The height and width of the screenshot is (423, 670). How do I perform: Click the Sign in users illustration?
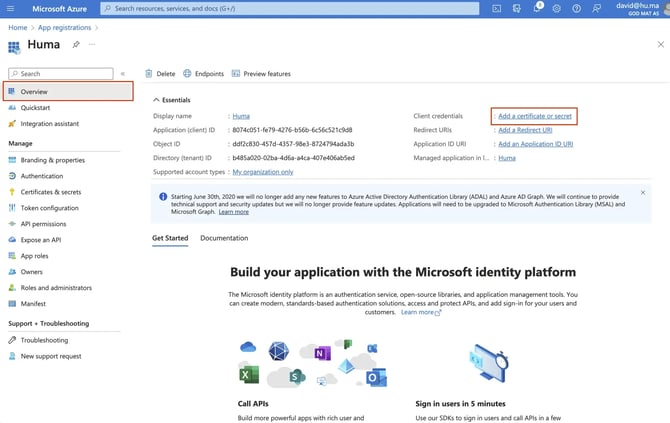coord(489,363)
